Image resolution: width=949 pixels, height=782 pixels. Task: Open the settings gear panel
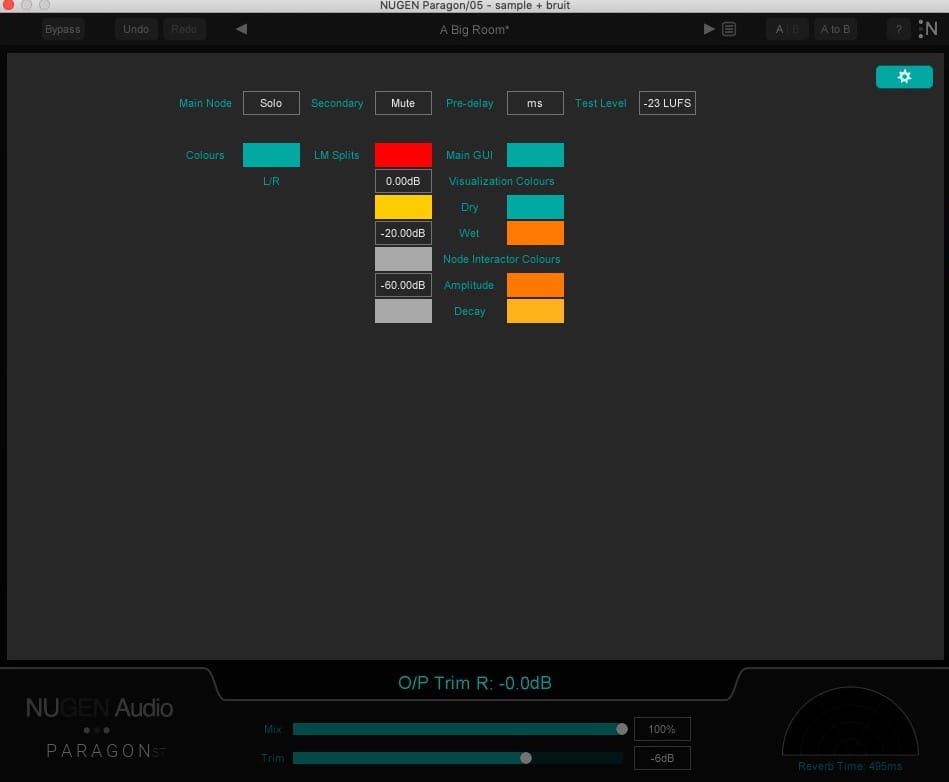(x=904, y=77)
